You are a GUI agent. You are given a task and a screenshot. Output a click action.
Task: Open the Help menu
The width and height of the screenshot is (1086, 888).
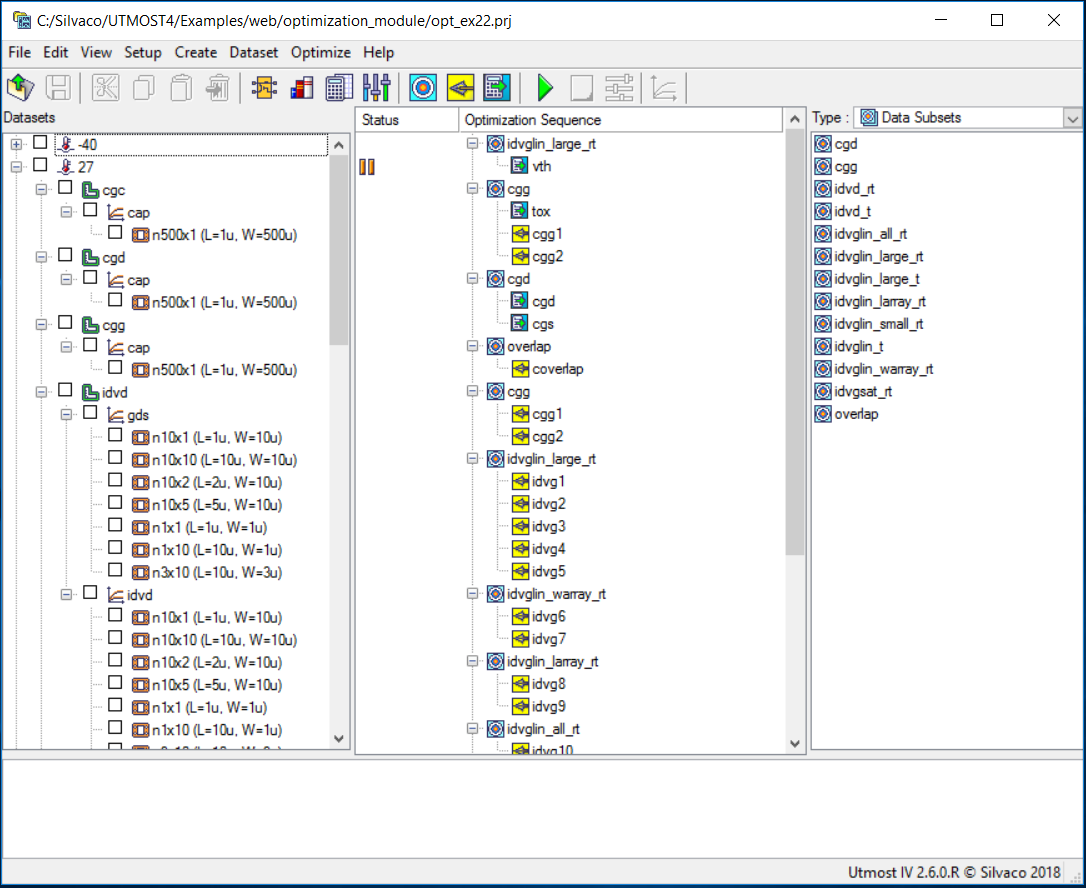coord(378,53)
